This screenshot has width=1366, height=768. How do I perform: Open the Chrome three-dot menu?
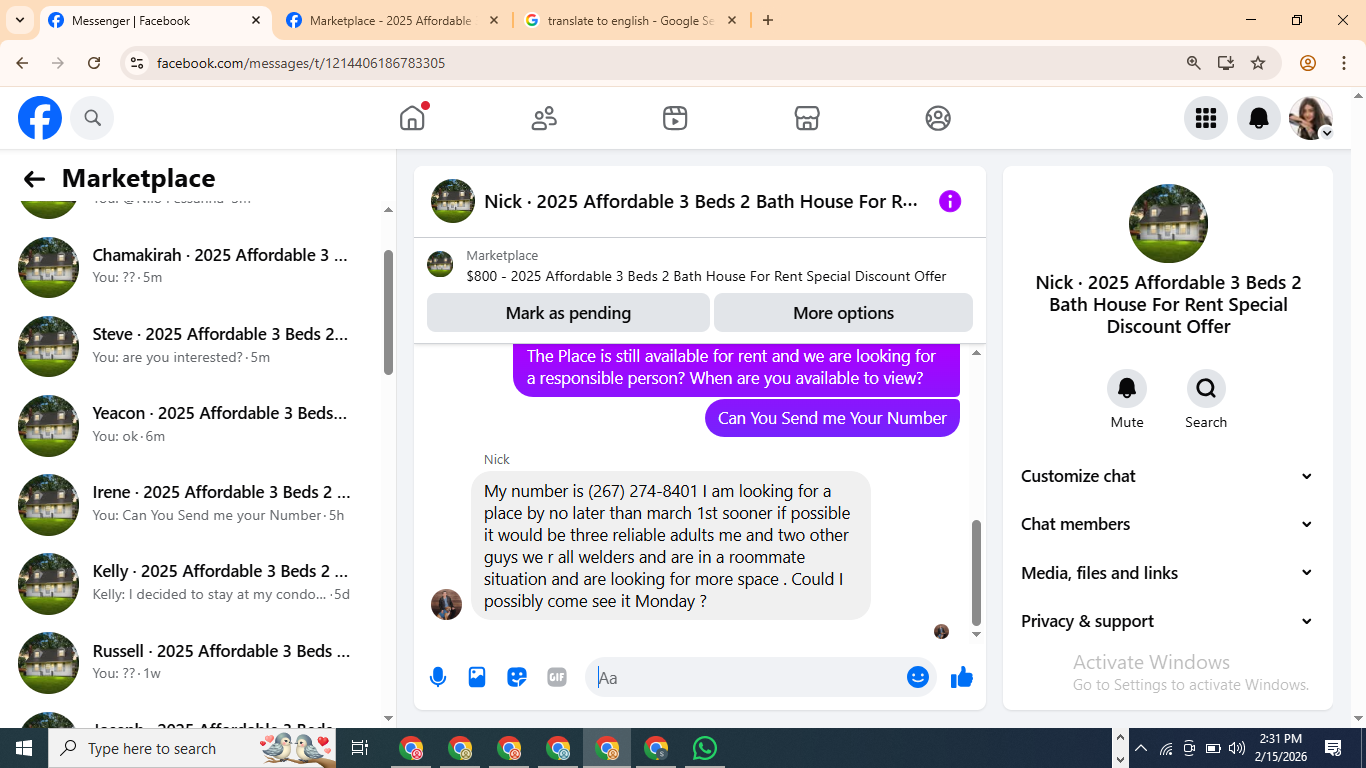(1344, 62)
